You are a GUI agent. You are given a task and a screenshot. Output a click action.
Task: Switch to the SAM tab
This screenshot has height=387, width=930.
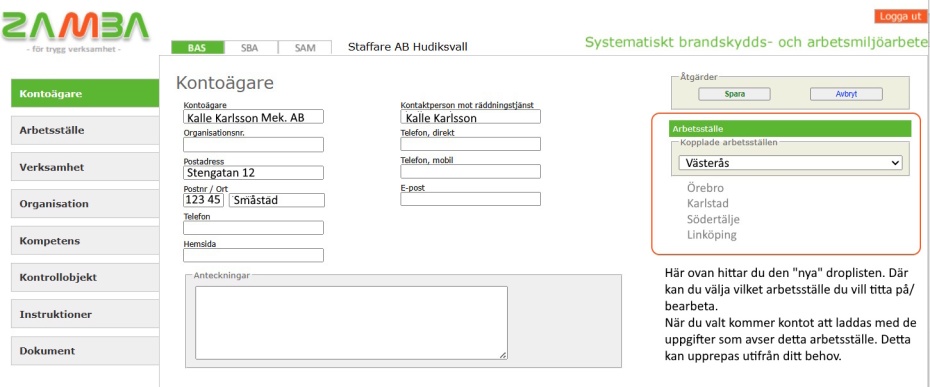(x=305, y=48)
